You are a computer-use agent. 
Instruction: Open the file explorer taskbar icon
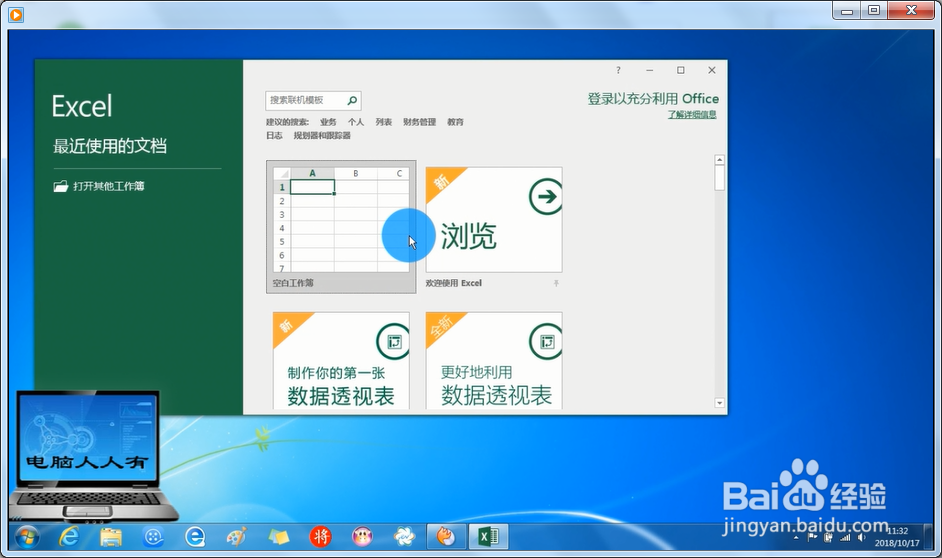coord(111,536)
